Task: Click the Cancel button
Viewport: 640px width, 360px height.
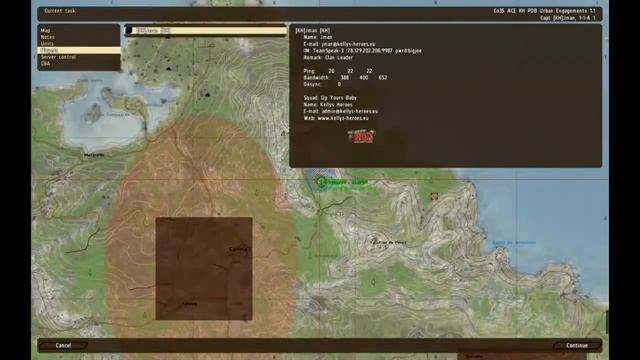Action: [63, 345]
